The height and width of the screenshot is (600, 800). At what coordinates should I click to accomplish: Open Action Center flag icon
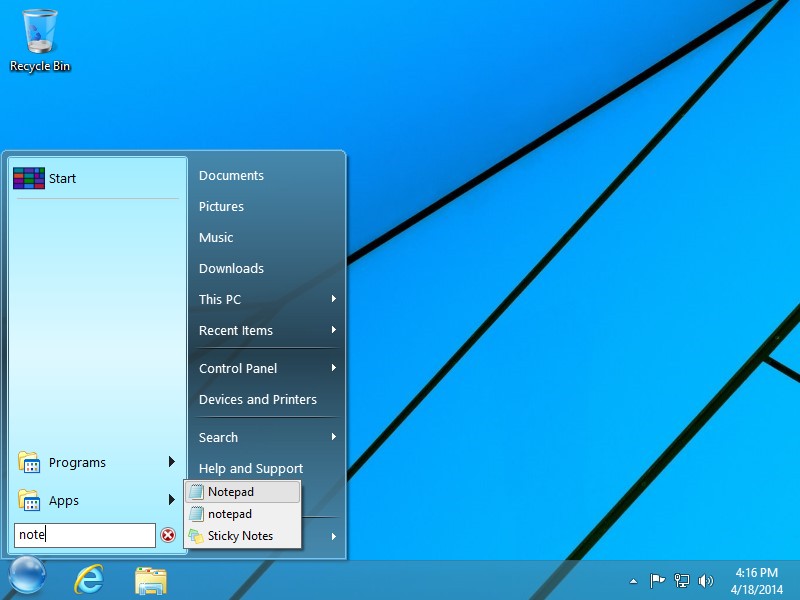657,581
